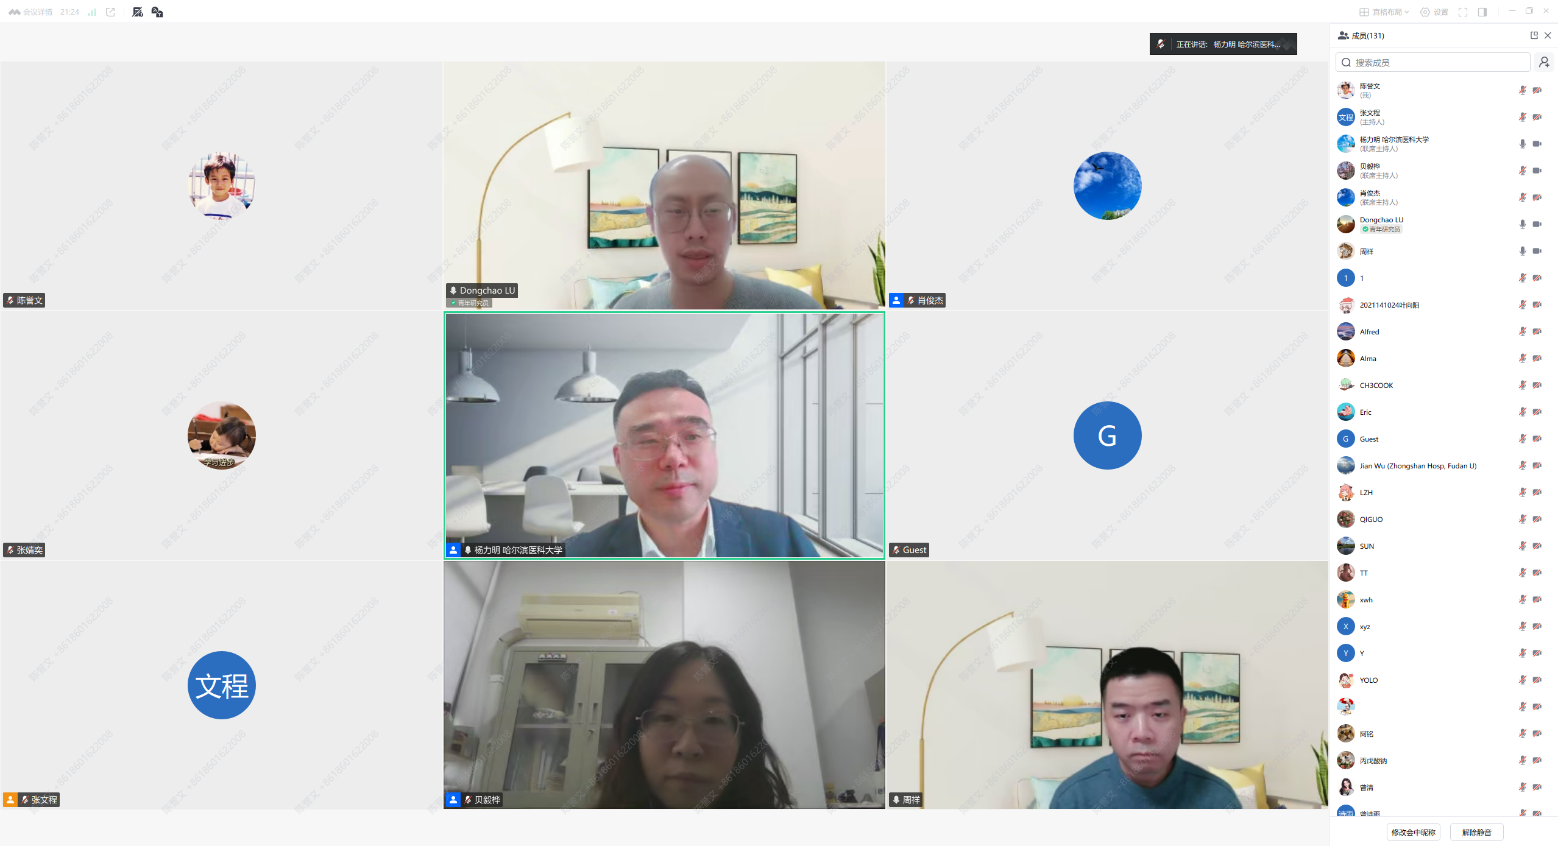1558x846 pixels.
Task: Select member CH3COOK in the members list
Action: pos(1376,385)
